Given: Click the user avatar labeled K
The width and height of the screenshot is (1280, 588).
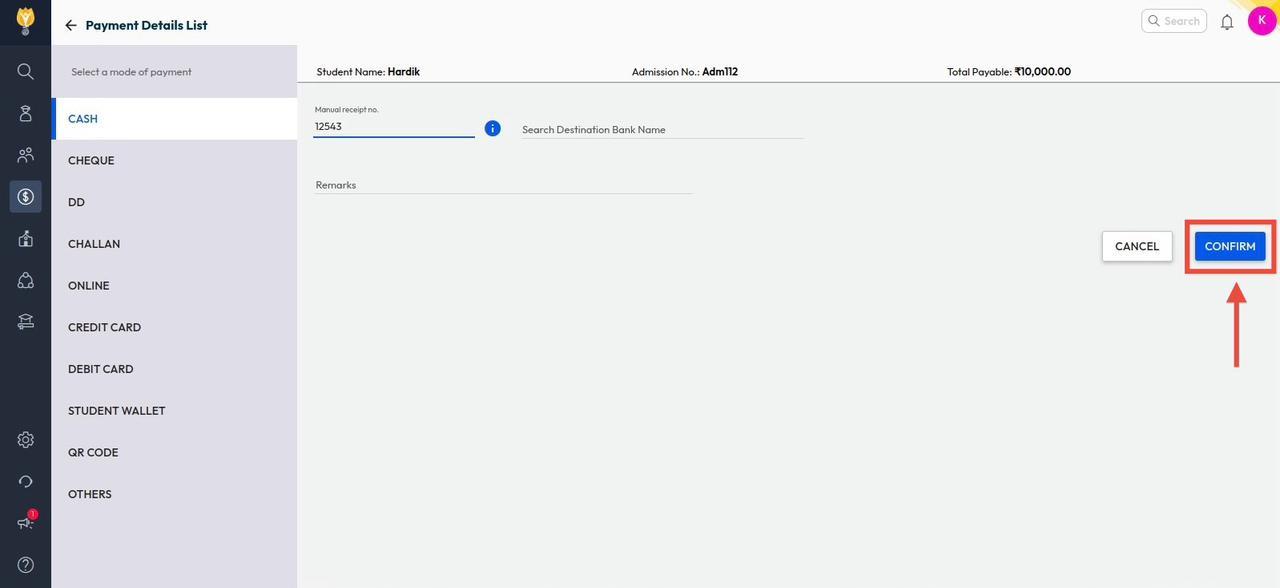Looking at the screenshot, I should point(1261,21).
